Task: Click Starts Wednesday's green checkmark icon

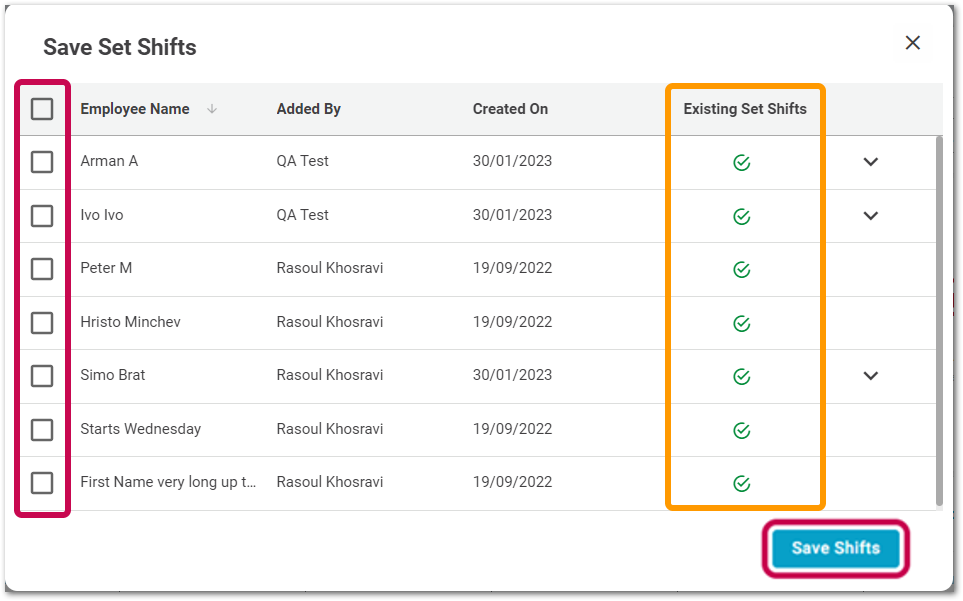Action: click(x=741, y=430)
